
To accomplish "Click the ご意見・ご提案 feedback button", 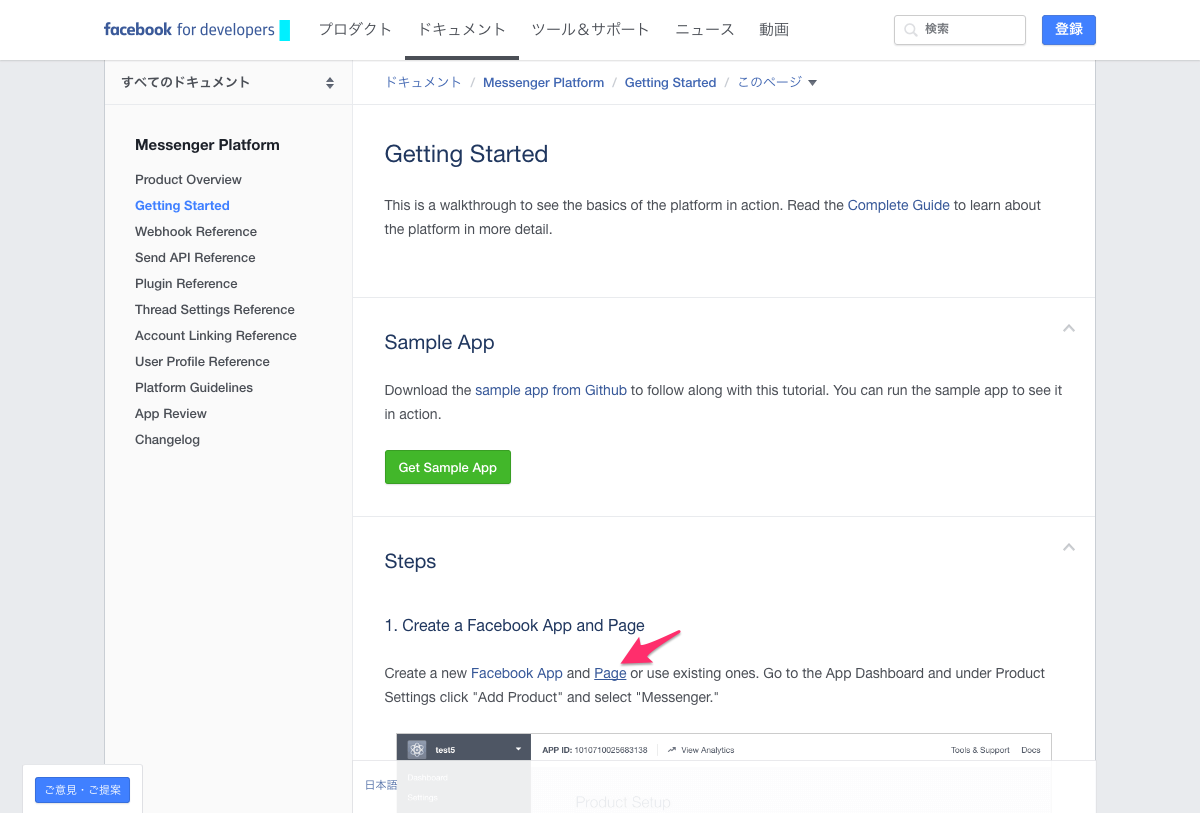I will coord(82,790).
